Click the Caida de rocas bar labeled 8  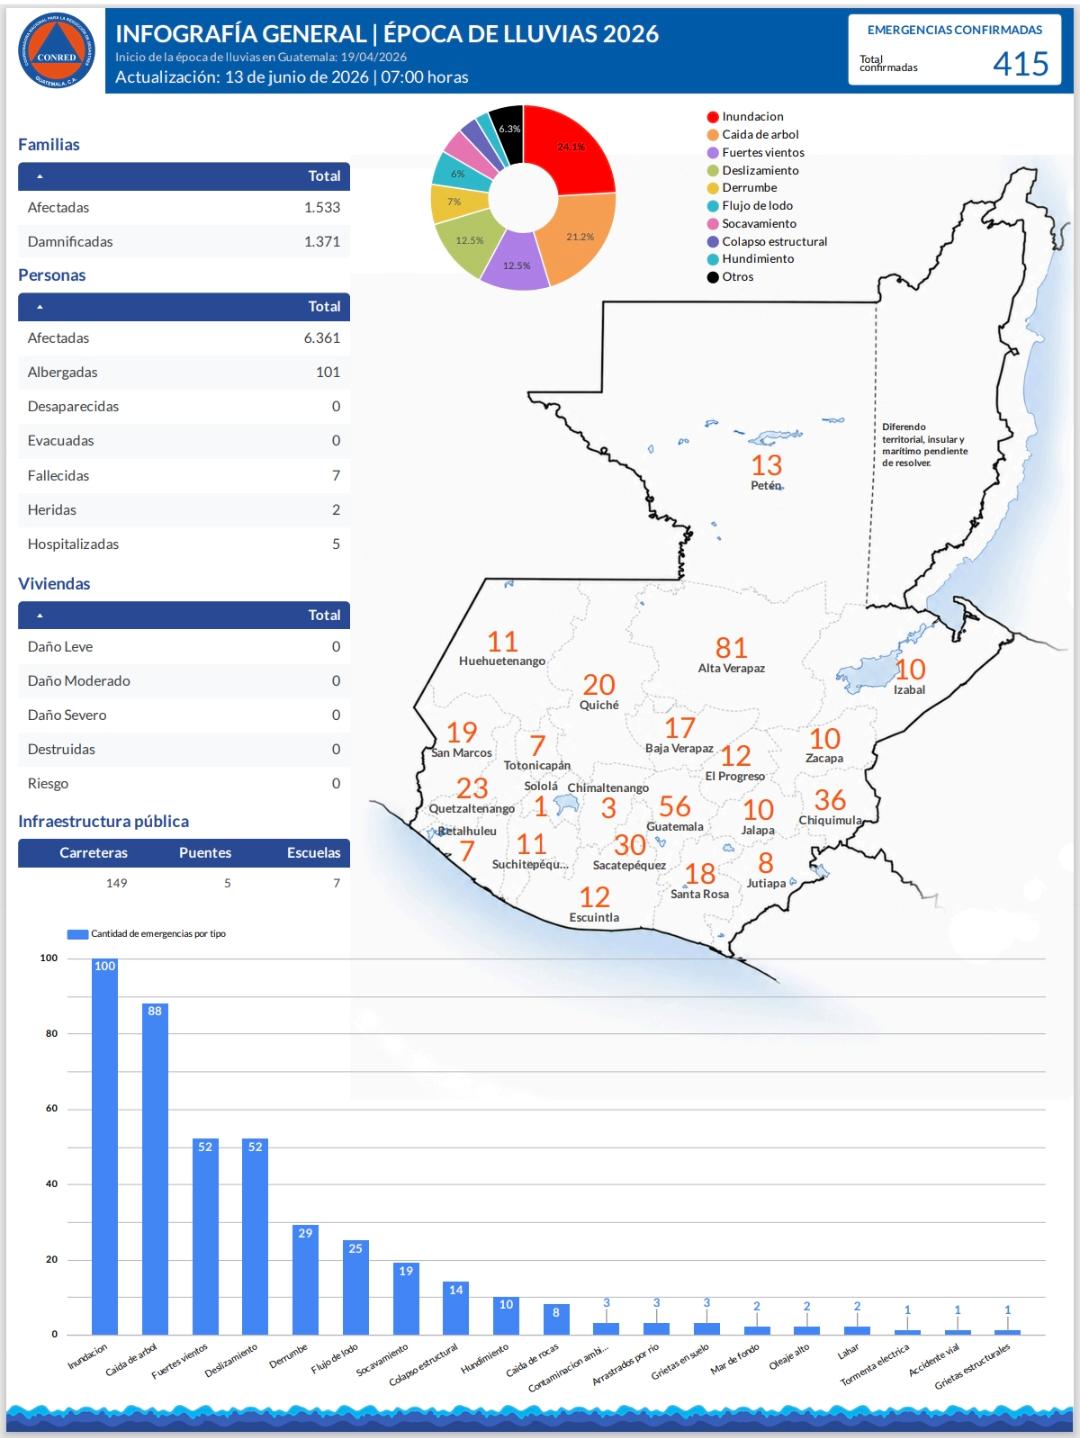pos(556,1319)
